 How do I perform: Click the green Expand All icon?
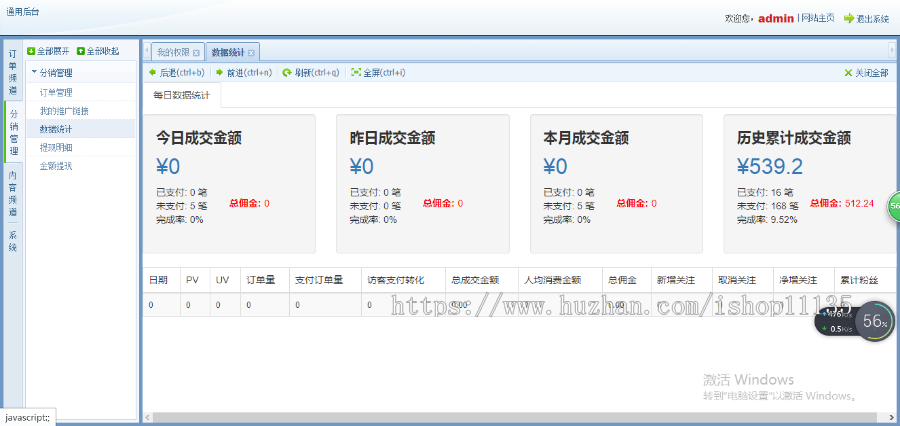point(31,51)
